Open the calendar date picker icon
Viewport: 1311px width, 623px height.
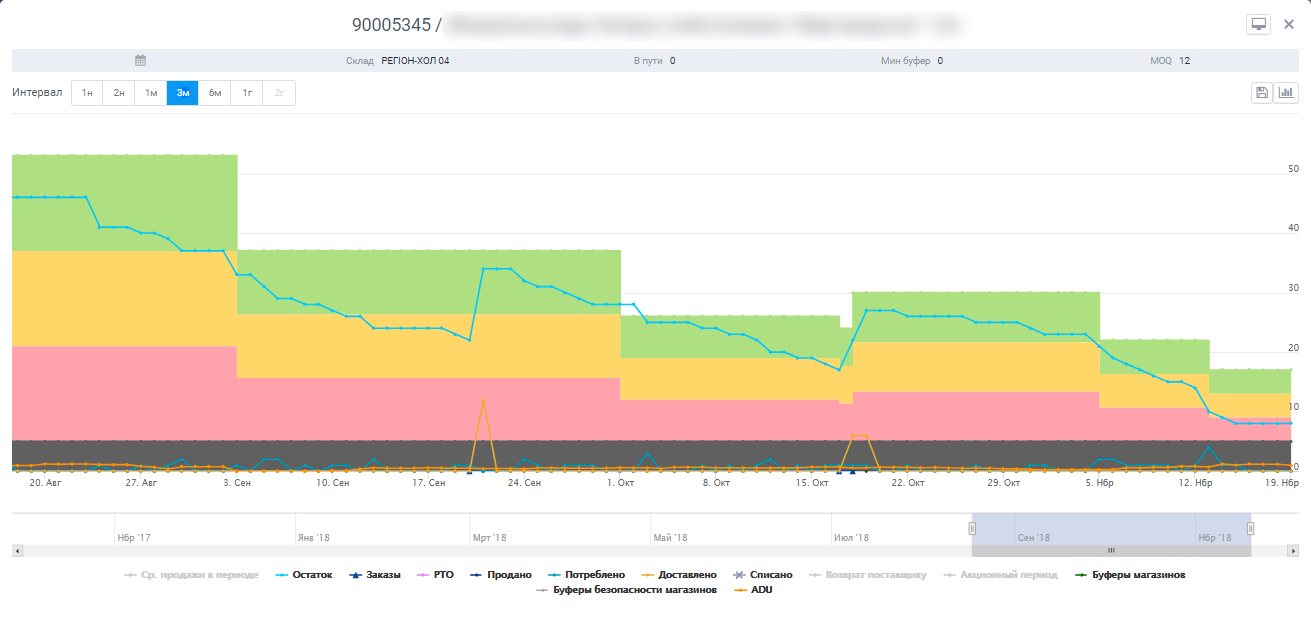pyautogui.click(x=141, y=61)
